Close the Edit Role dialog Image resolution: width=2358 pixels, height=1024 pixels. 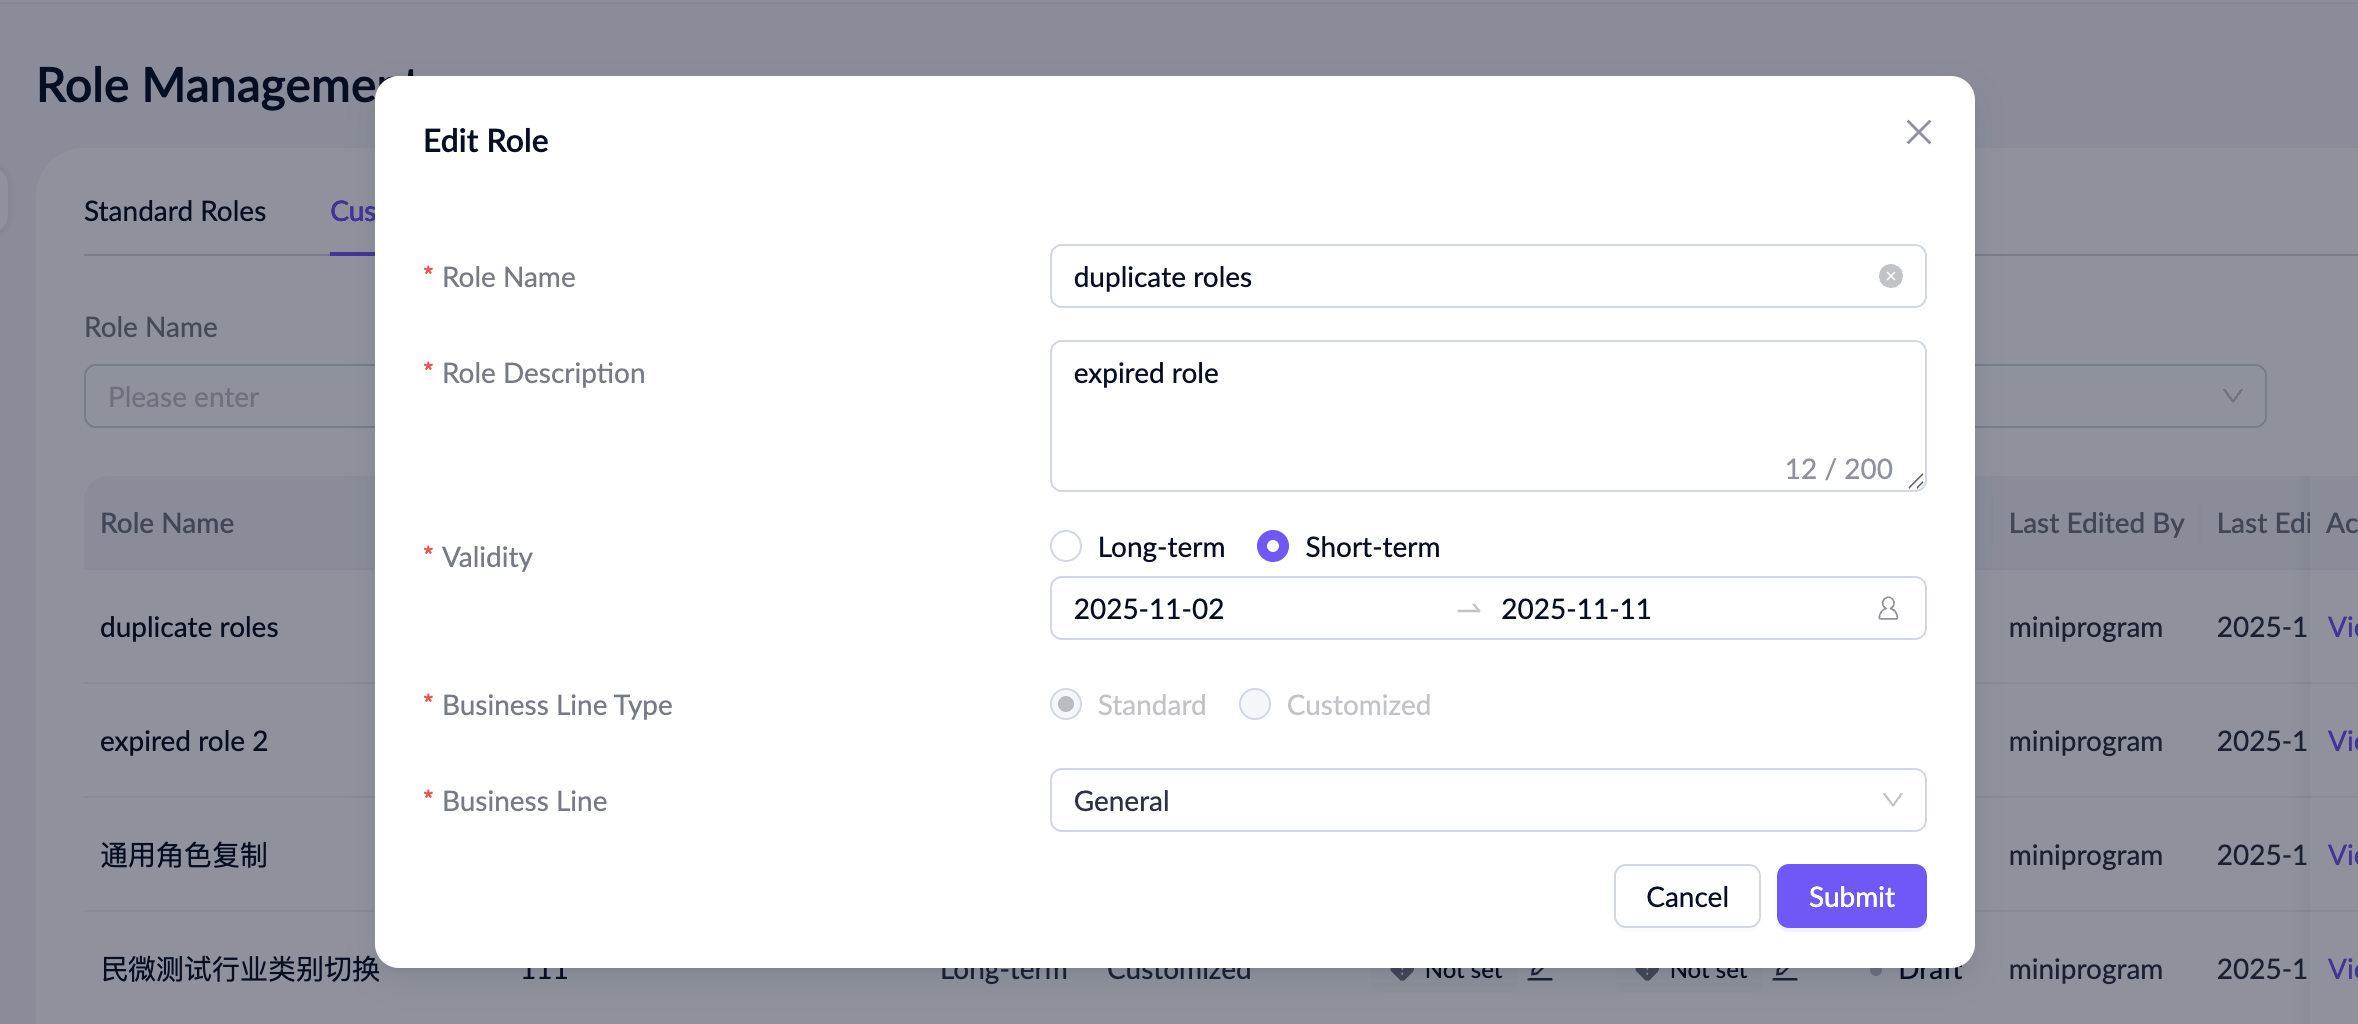1918,132
